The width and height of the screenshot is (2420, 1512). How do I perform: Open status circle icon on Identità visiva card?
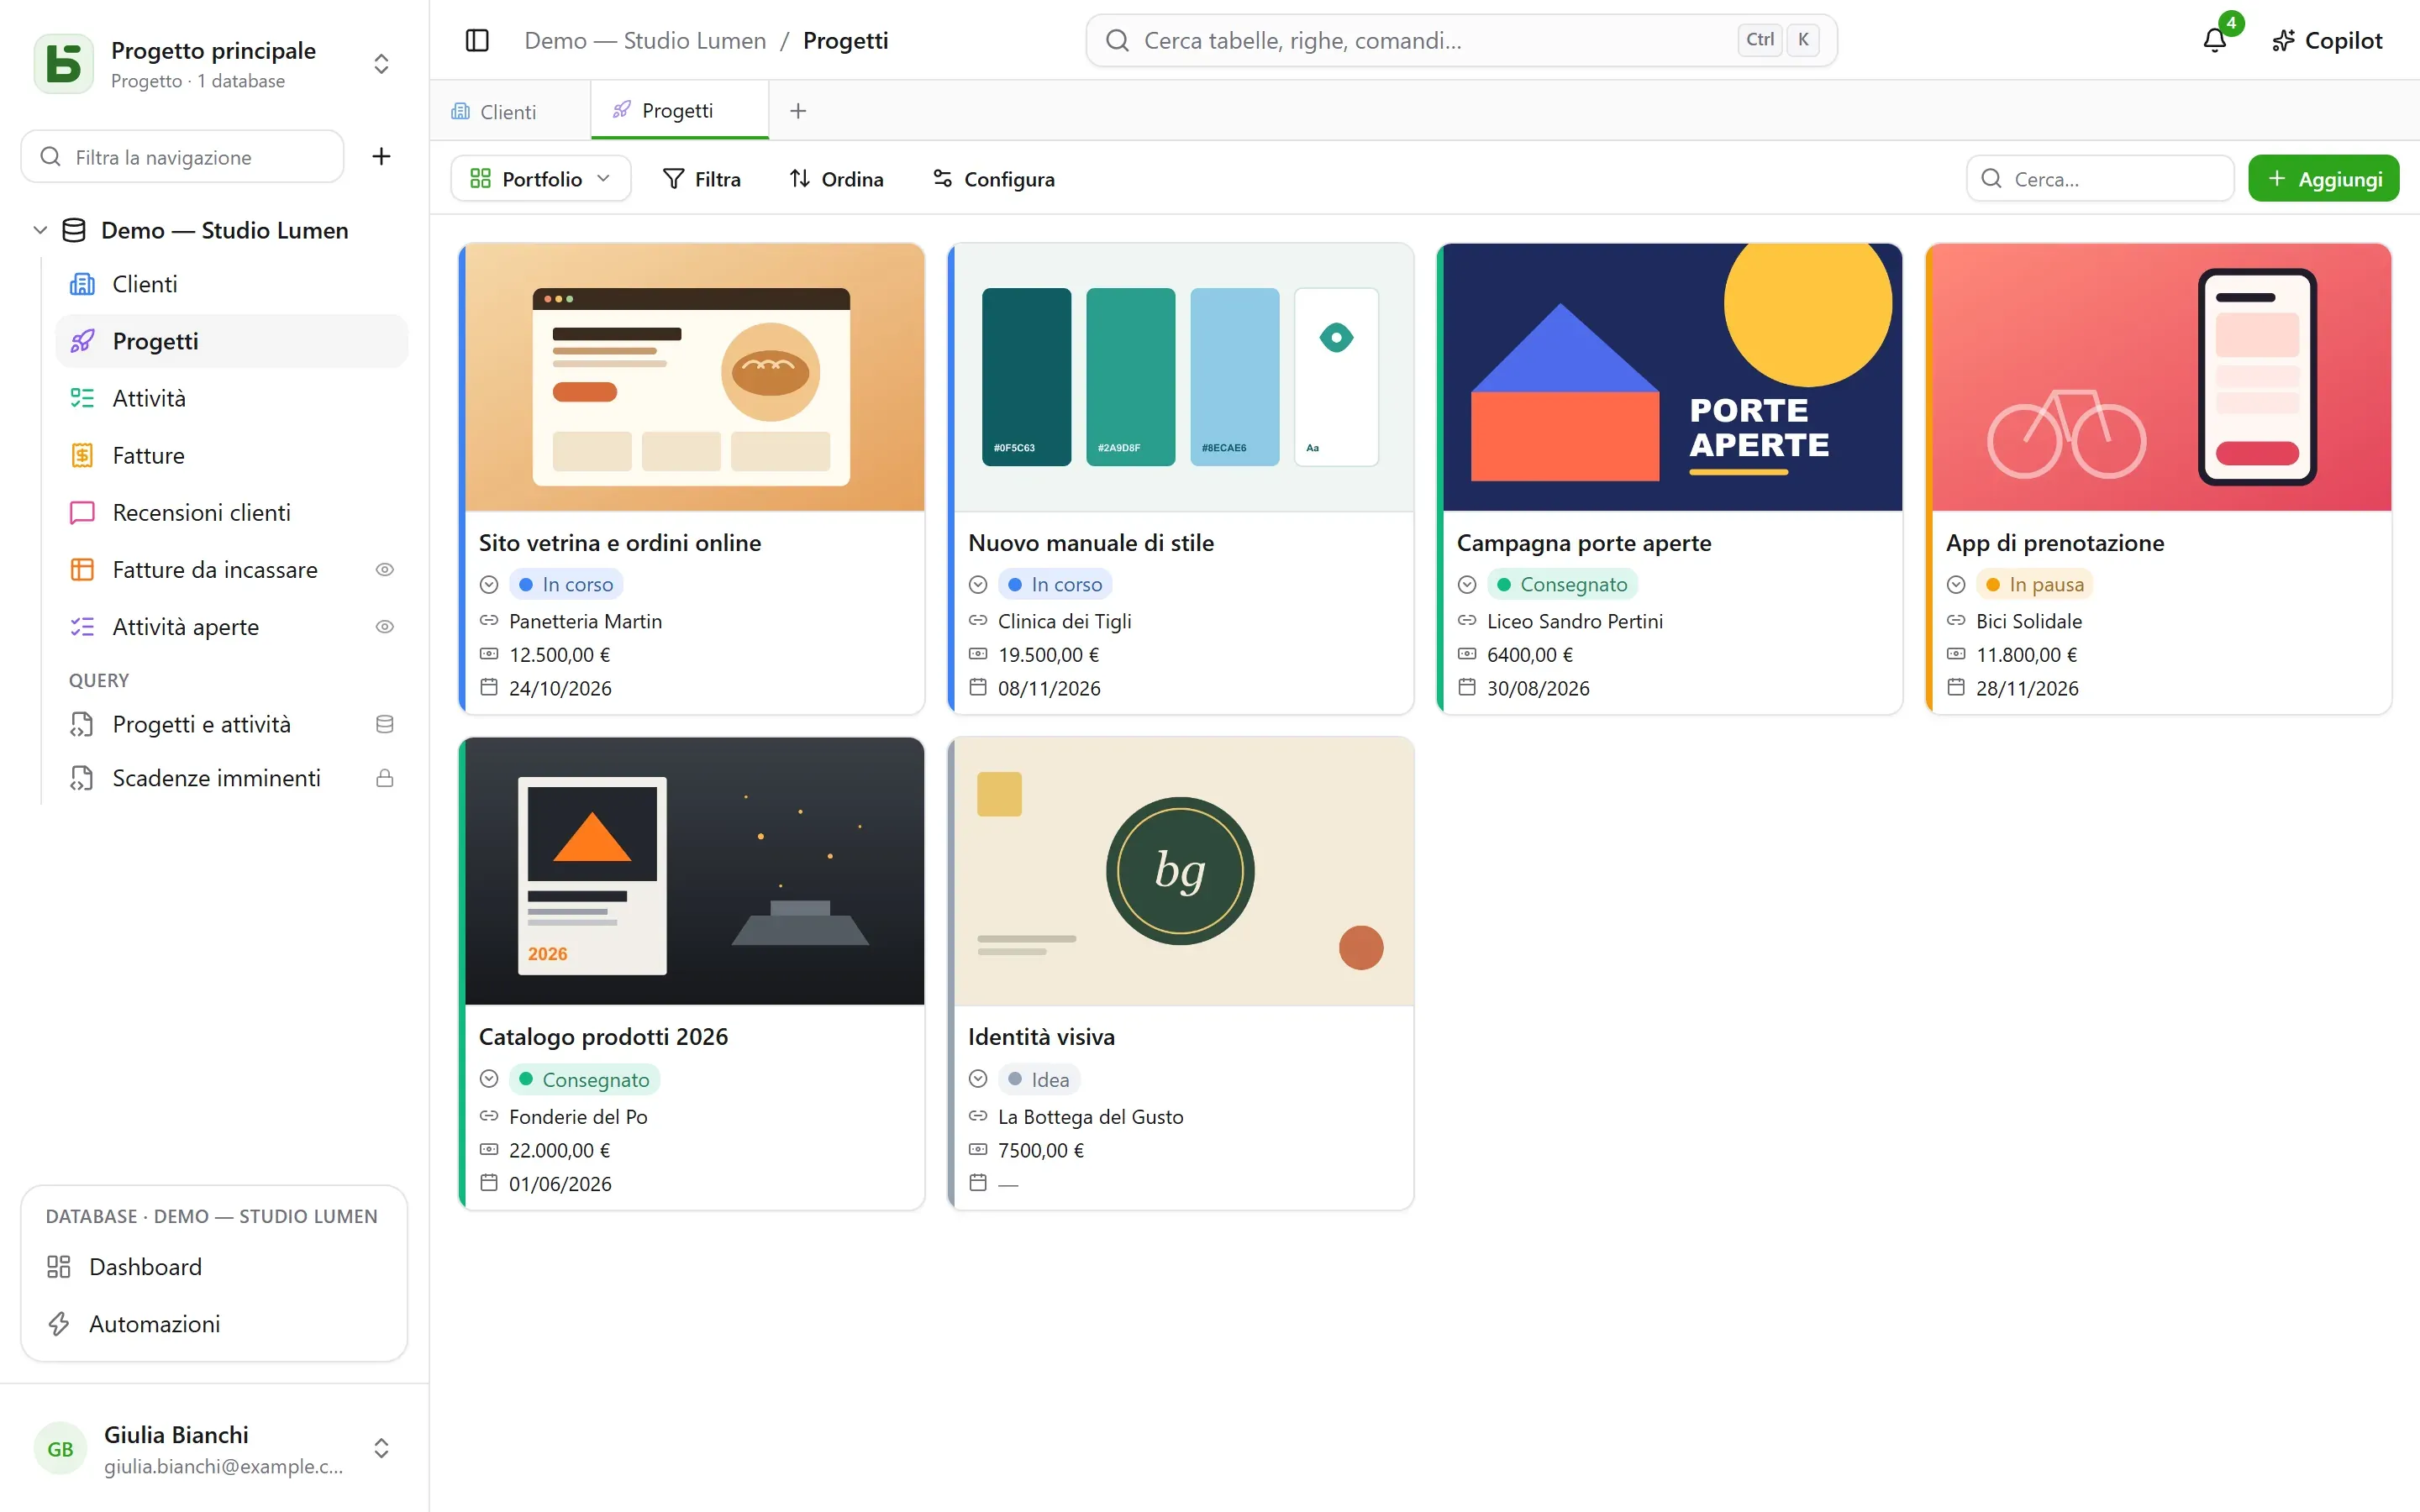click(x=978, y=1079)
